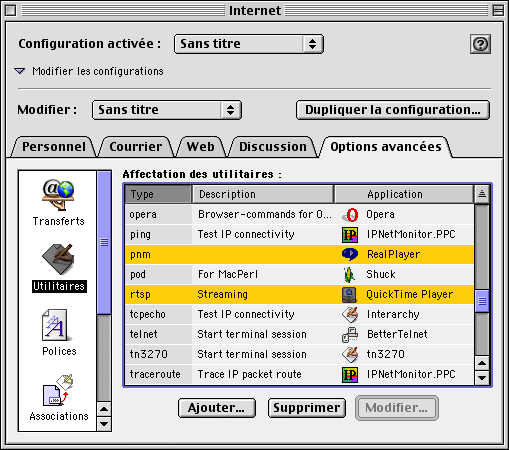Switch to the Courrier tab

click(136, 147)
